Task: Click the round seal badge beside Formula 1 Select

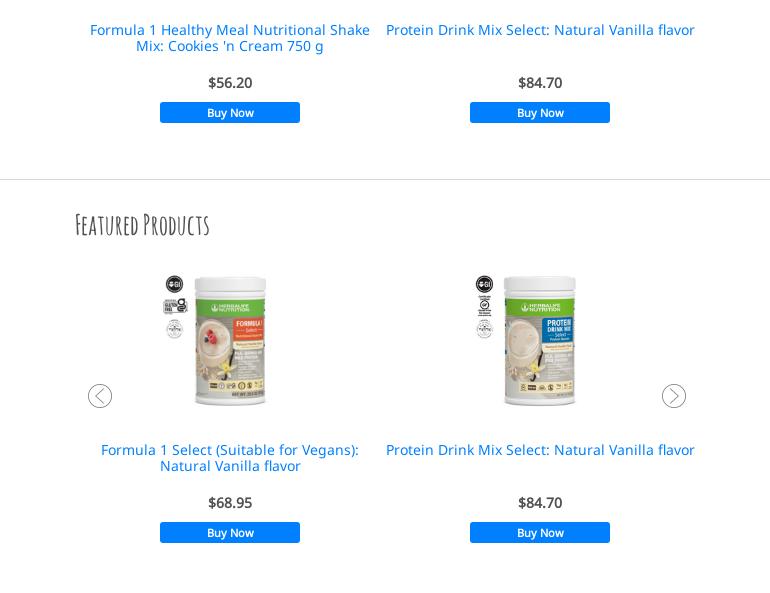Action: click(175, 327)
